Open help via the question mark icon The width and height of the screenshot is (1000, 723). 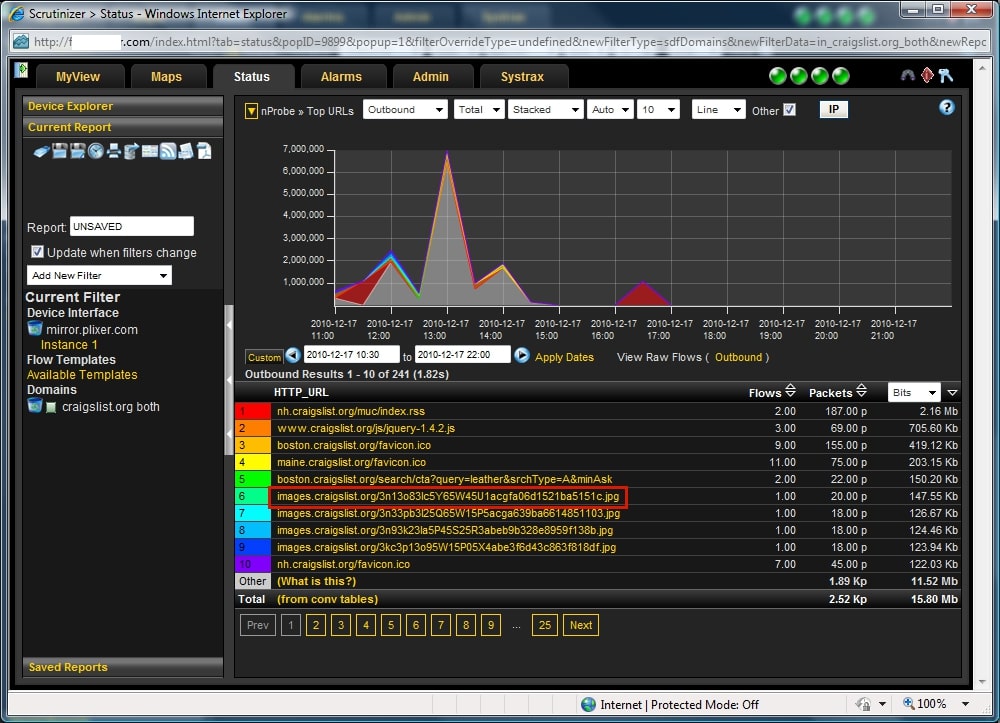[x=947, y=107]
